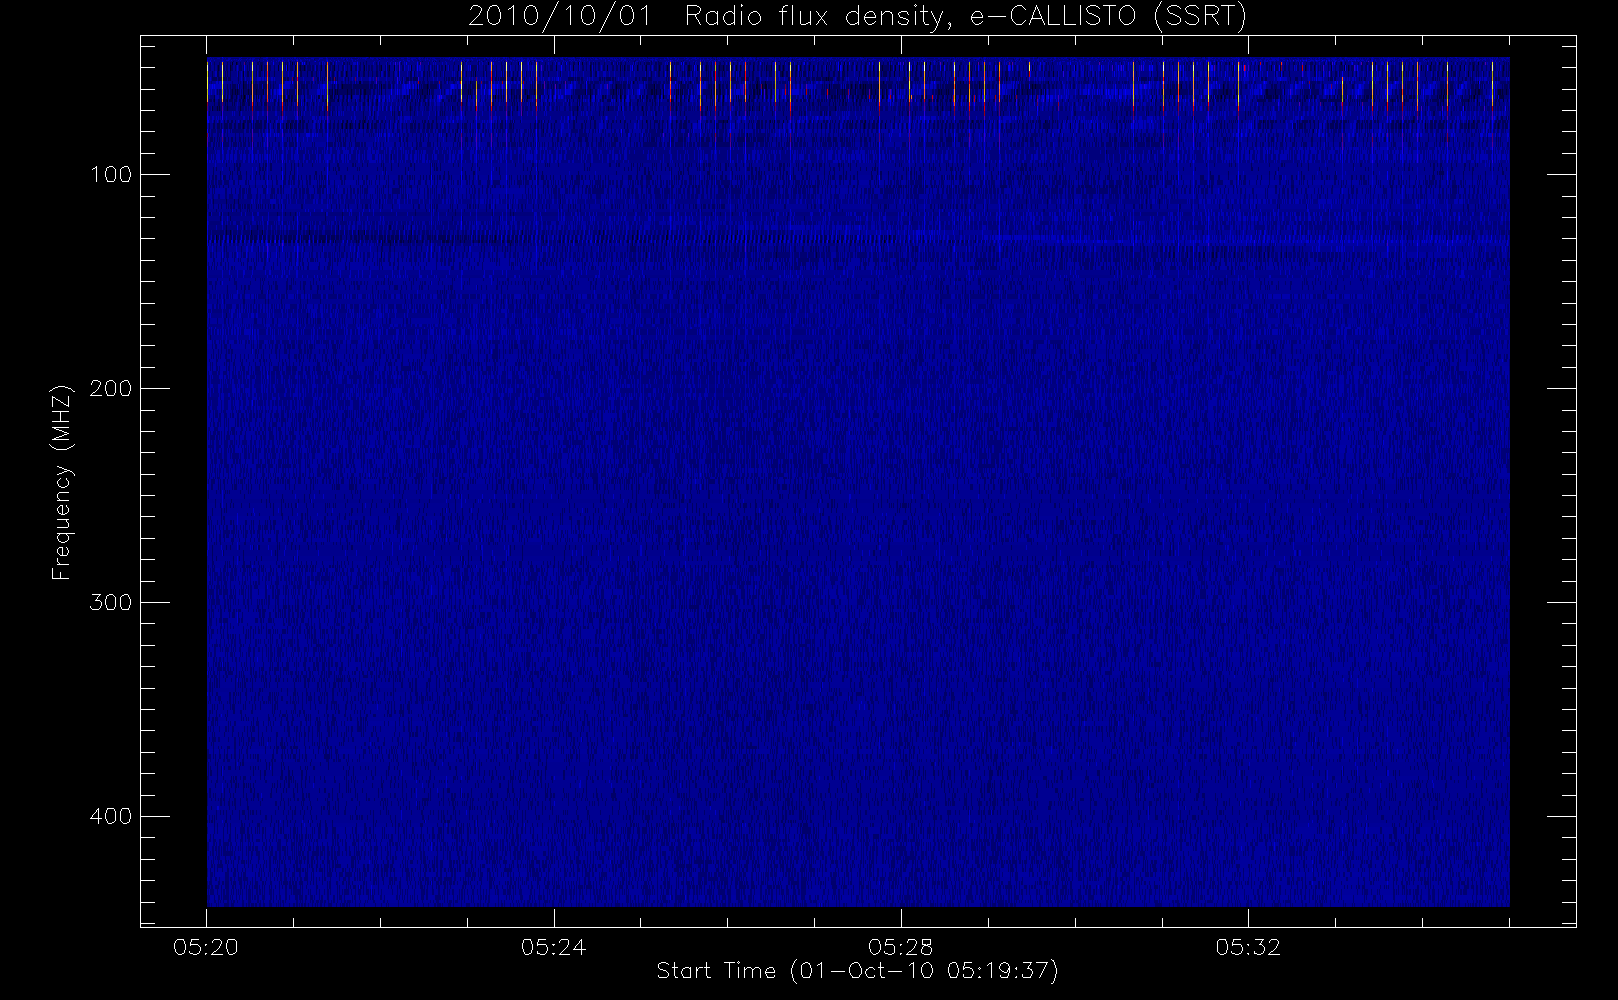Click the '05:20' time tick label

206,947
